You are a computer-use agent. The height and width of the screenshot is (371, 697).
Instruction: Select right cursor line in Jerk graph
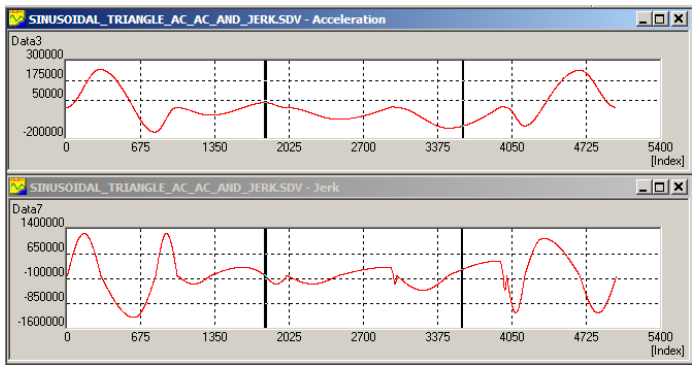[462, 278]
